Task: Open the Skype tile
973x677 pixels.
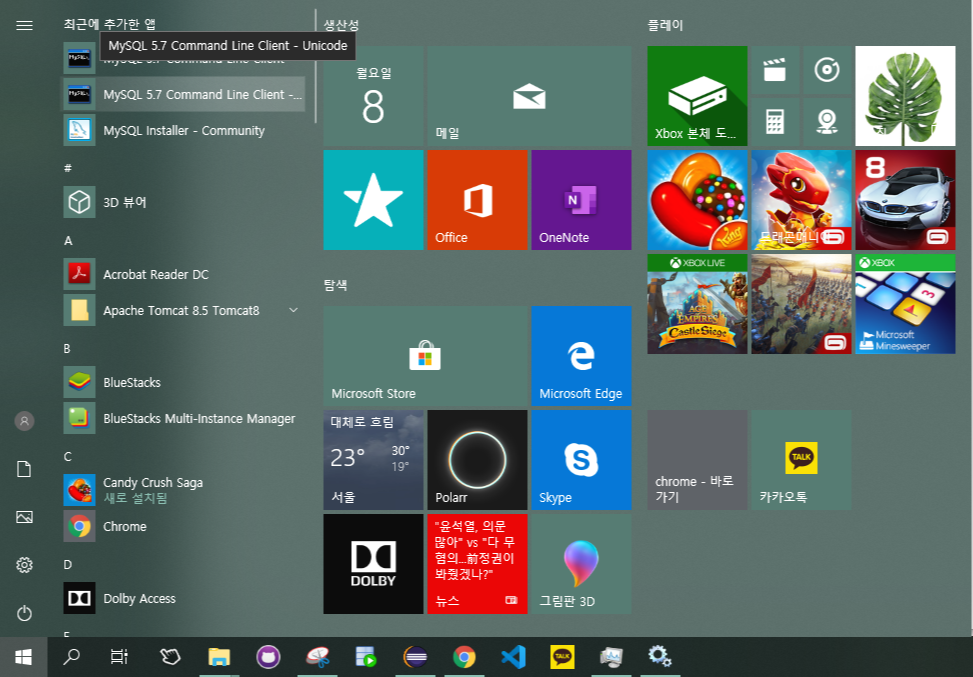Action: pyautogui.click(x=581, y=460)
